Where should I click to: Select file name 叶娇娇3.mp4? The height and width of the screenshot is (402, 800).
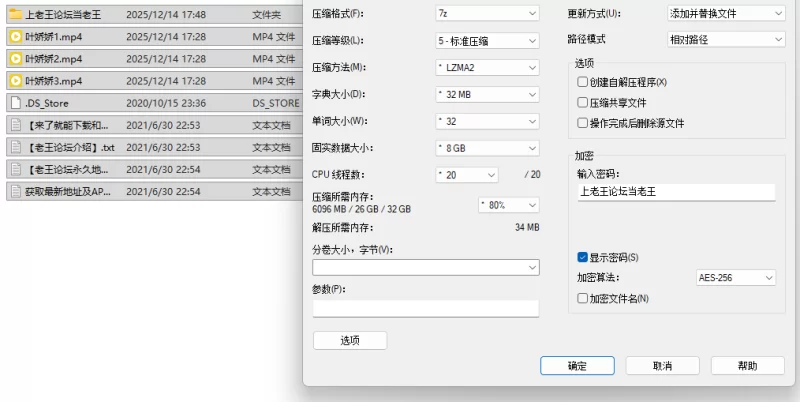click(x=54, y=81)
